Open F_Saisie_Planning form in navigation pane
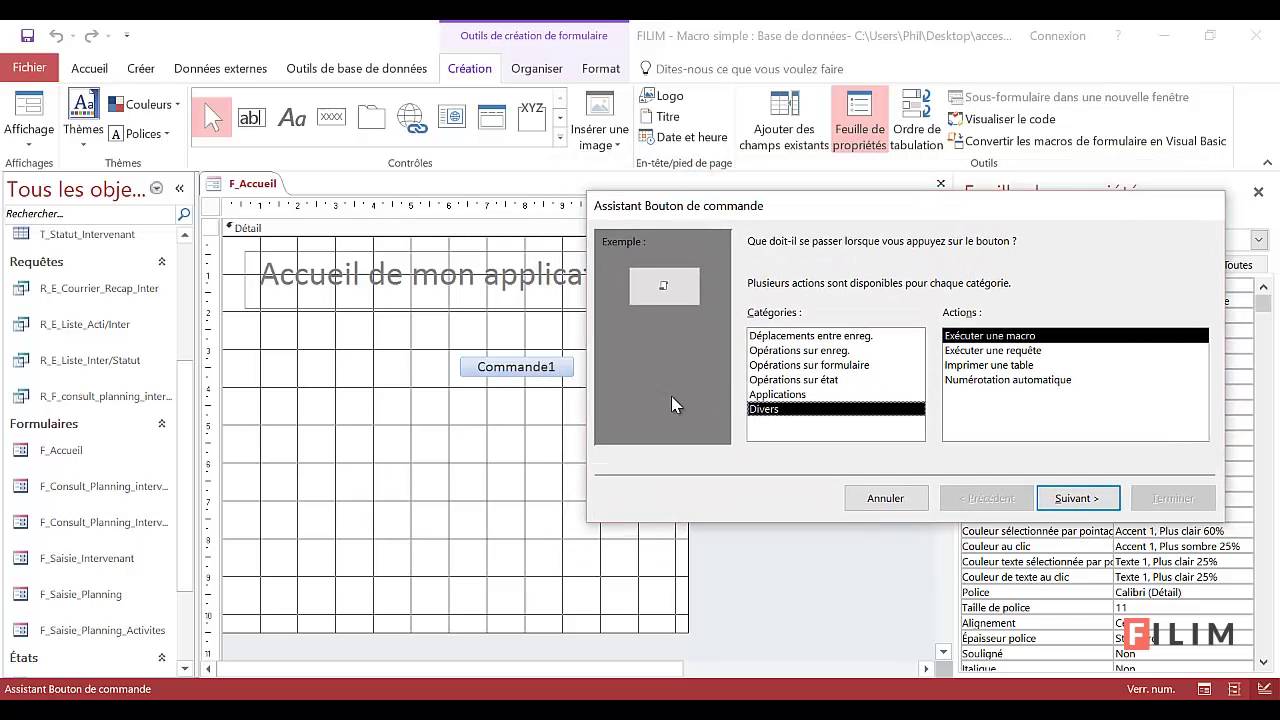Screen dimensions: 1280x720 tap(80, 594)
